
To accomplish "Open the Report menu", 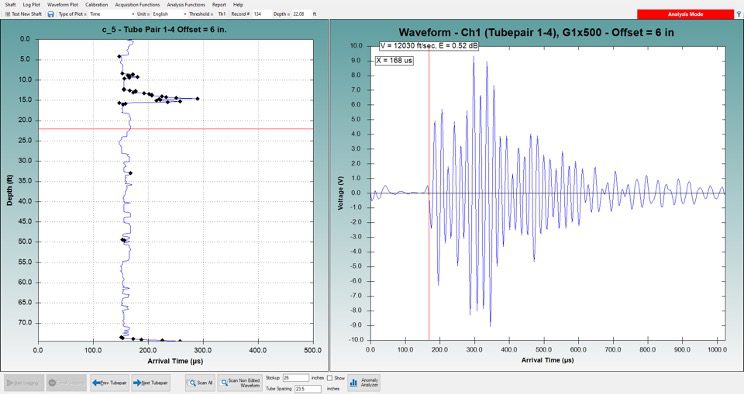I will point(219,4).
